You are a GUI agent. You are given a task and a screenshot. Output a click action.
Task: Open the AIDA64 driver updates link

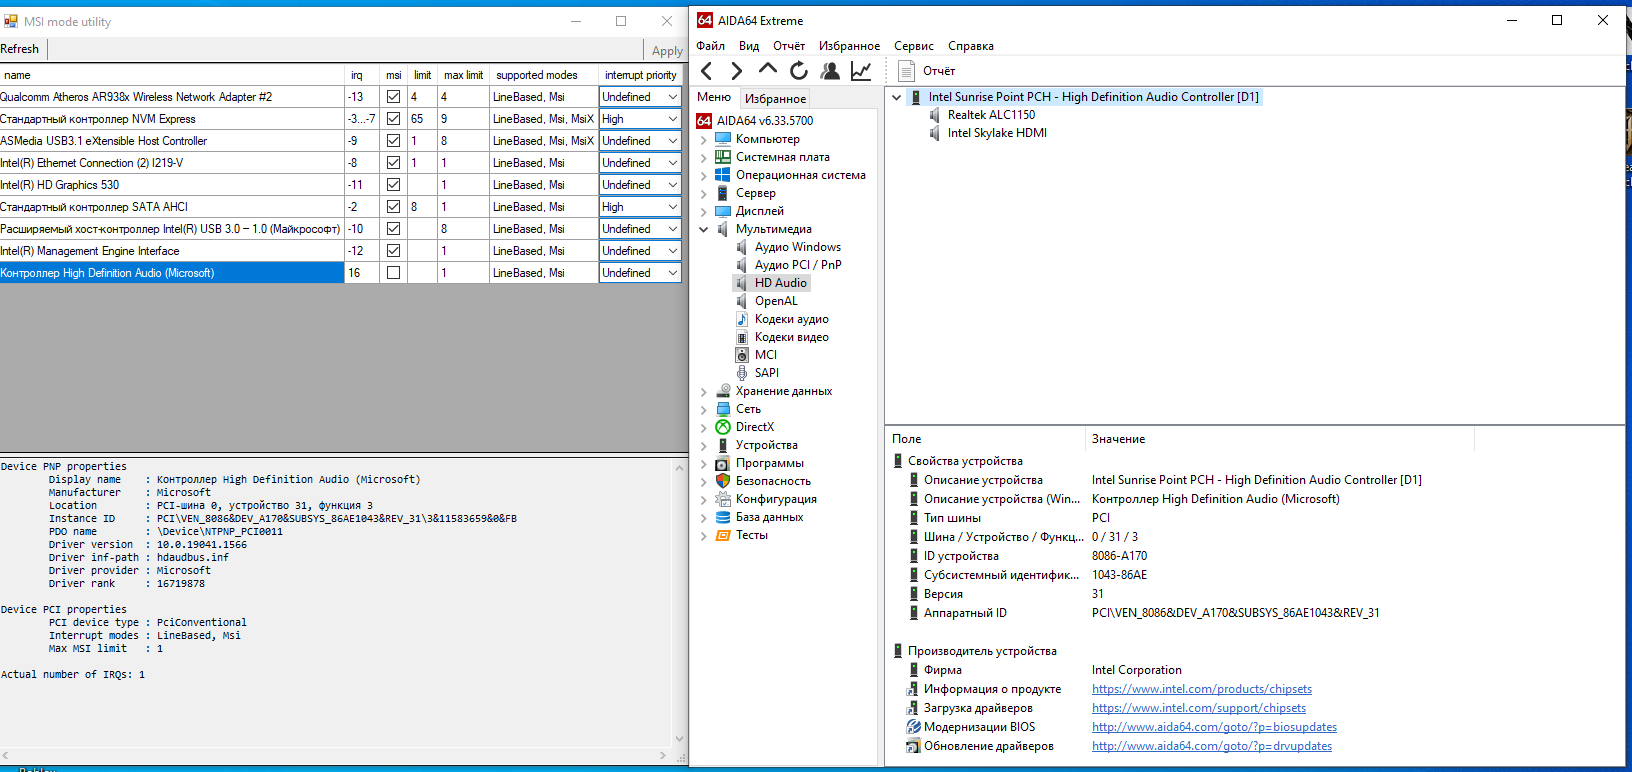pos(1212,746)
